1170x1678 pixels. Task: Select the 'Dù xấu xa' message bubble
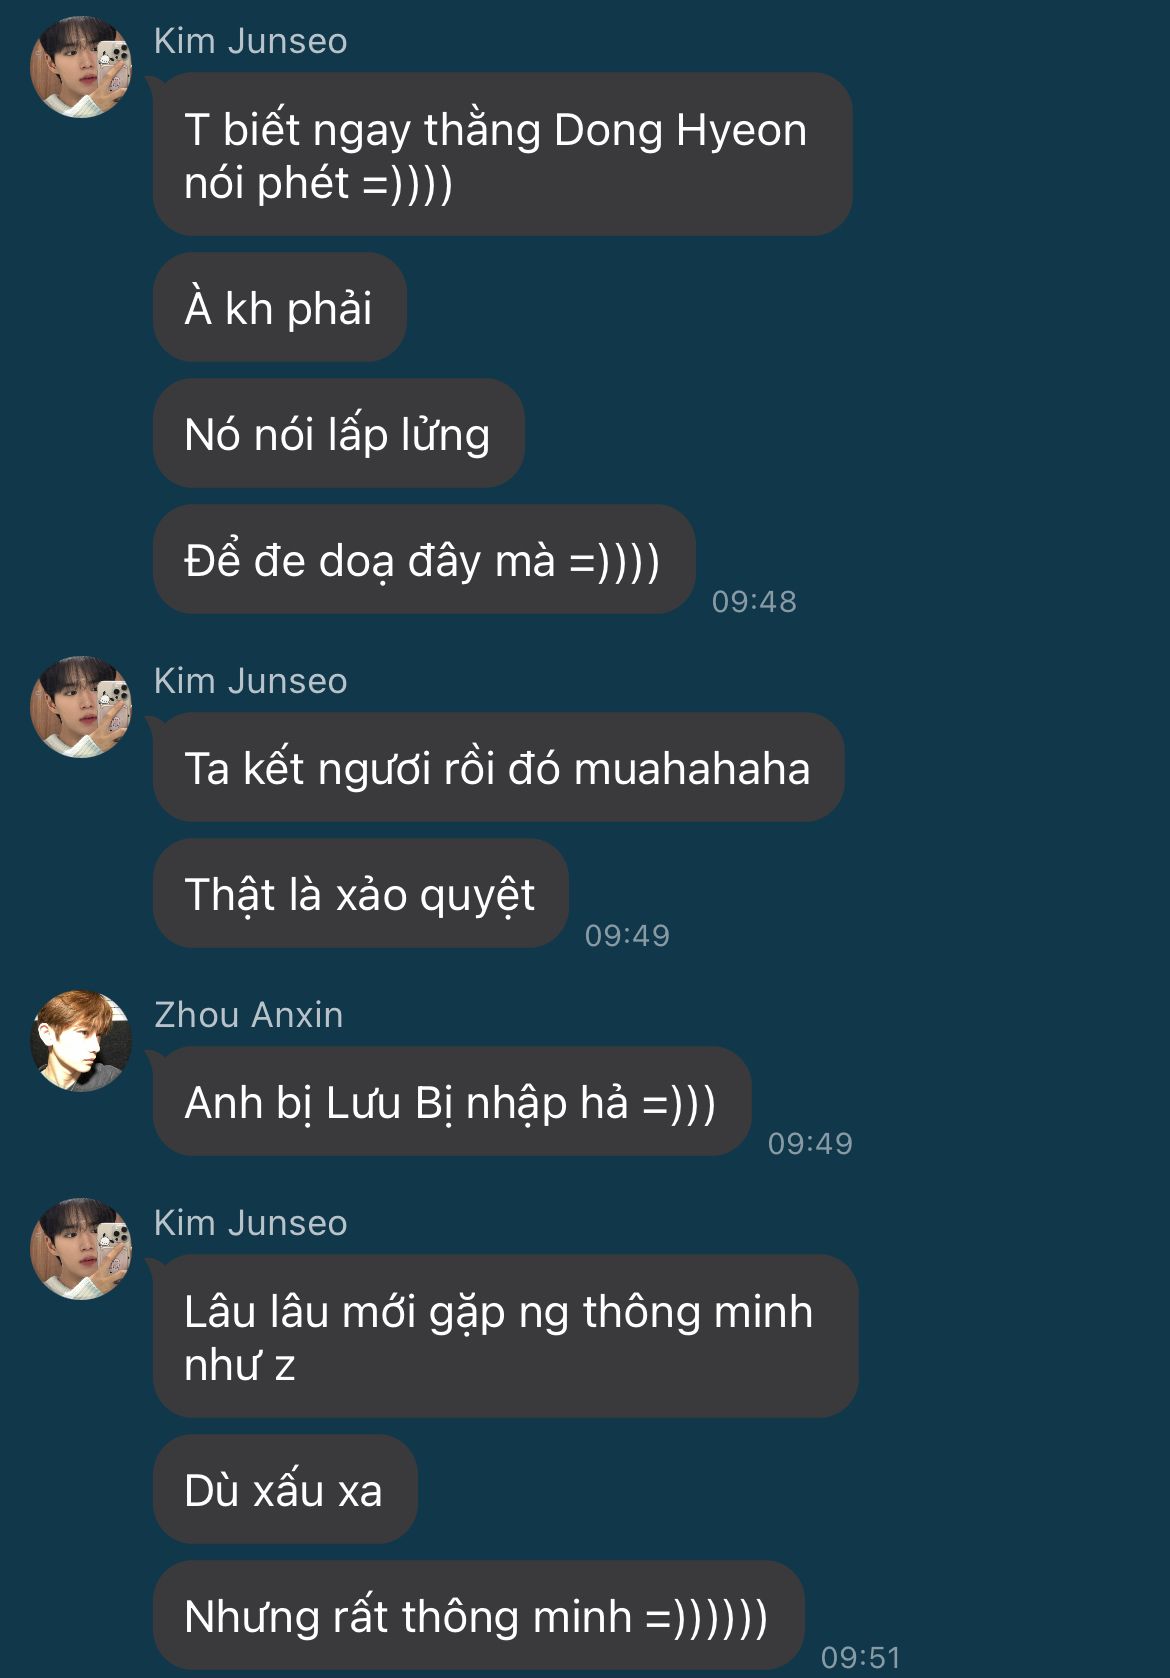click(x=285, y=1489)
